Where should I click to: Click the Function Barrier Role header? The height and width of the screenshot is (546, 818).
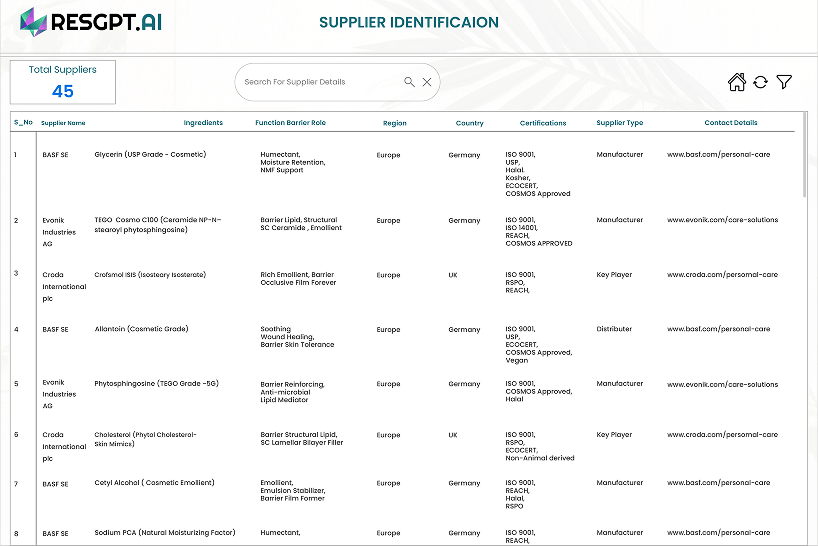tap(290, 123)
